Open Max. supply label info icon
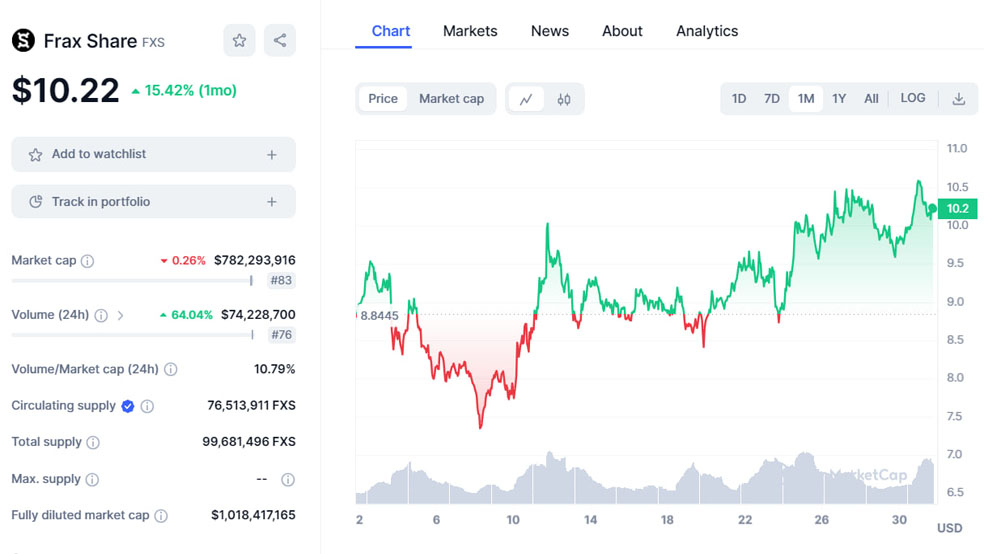This screenshot has width=984, height=554. point(92,480)
